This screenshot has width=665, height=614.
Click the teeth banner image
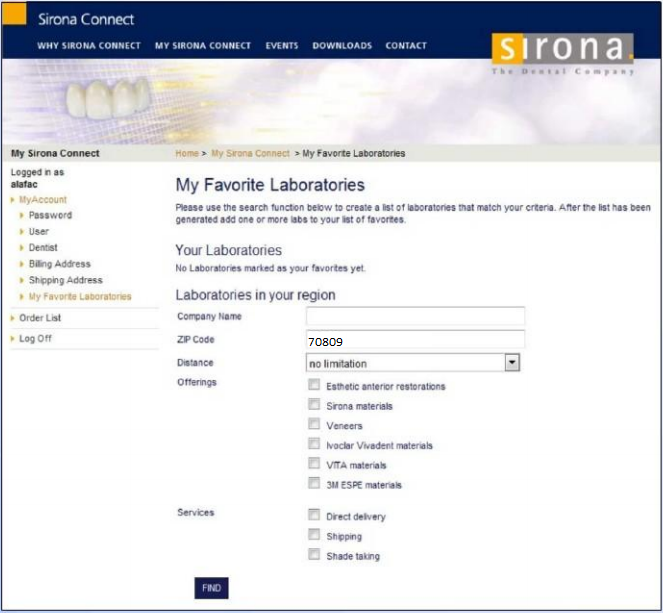click(108, 98)
